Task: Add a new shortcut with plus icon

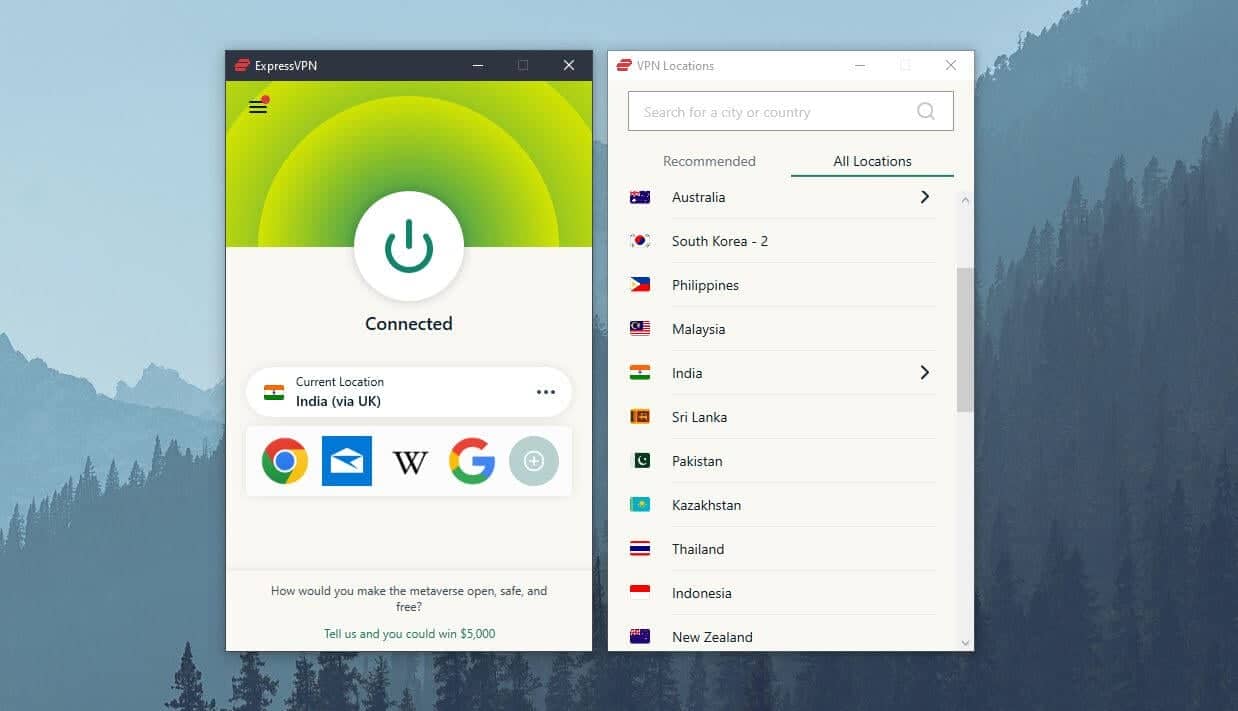Action: (x=534, y=461)
